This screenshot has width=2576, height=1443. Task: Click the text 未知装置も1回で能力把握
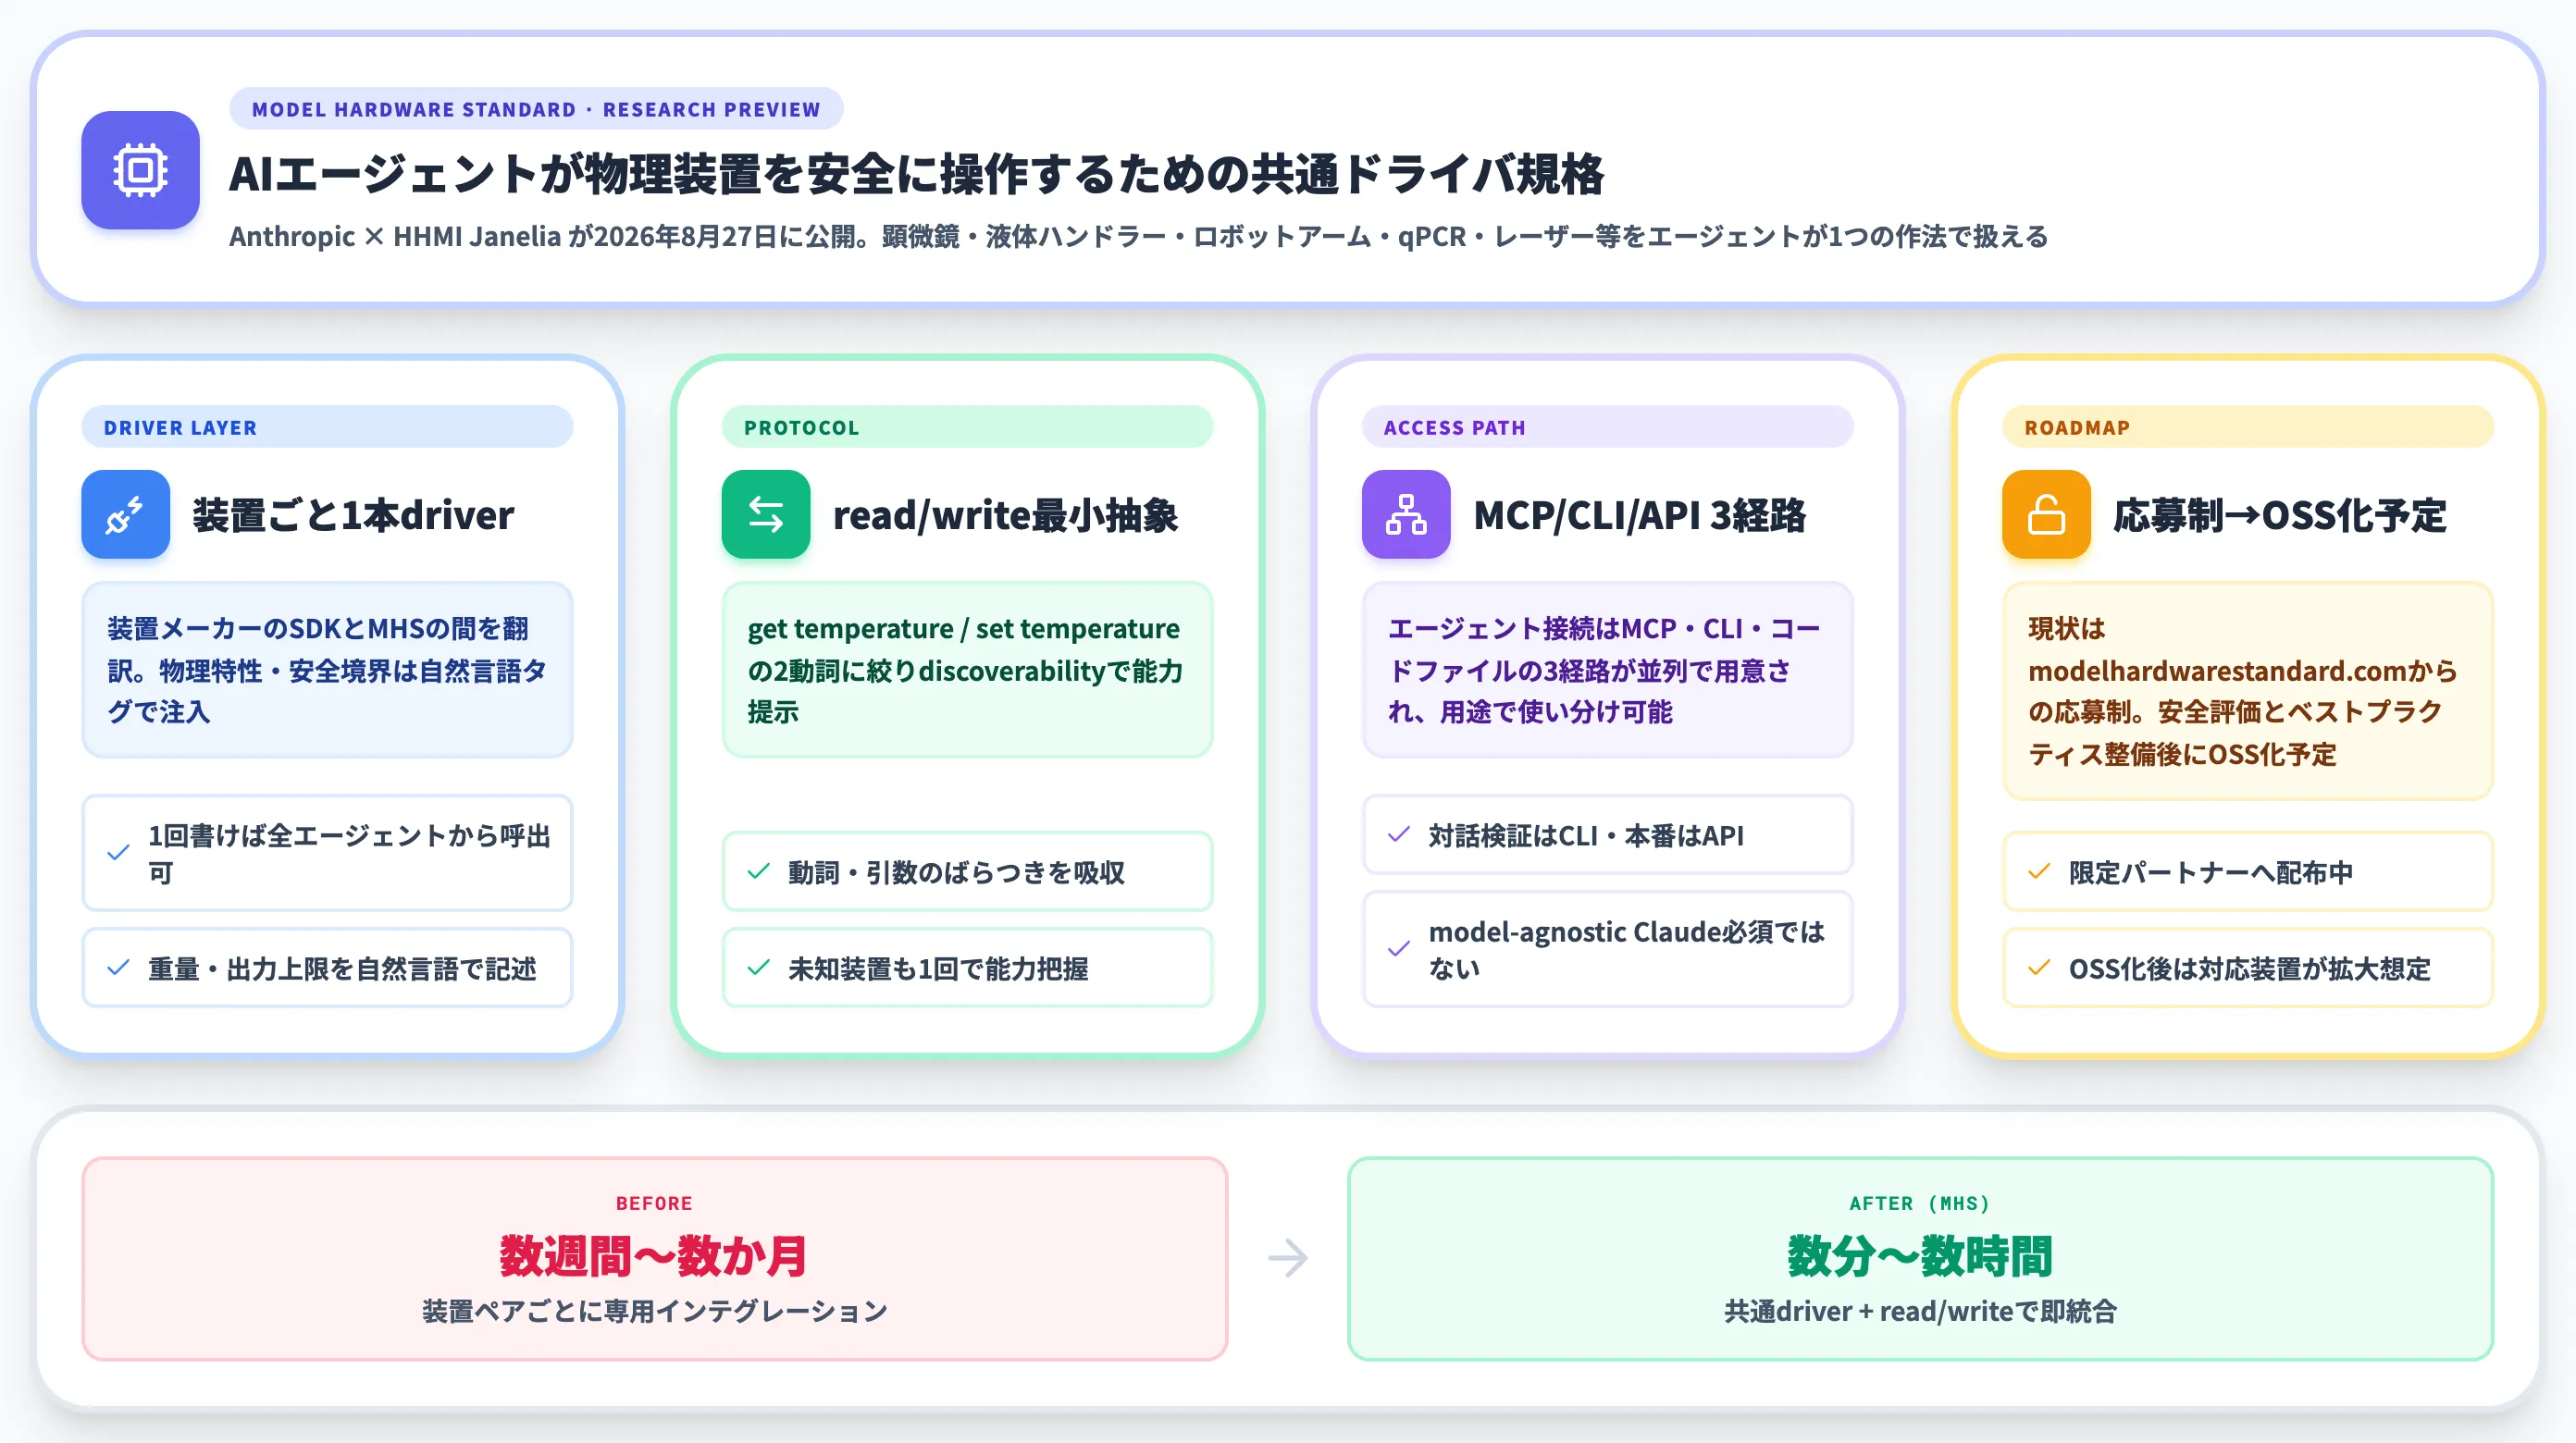coord(938,968)
